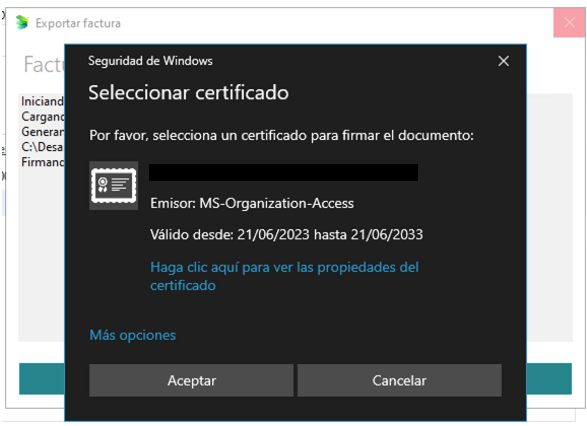Select the redacted certificate name

point(283,173)
